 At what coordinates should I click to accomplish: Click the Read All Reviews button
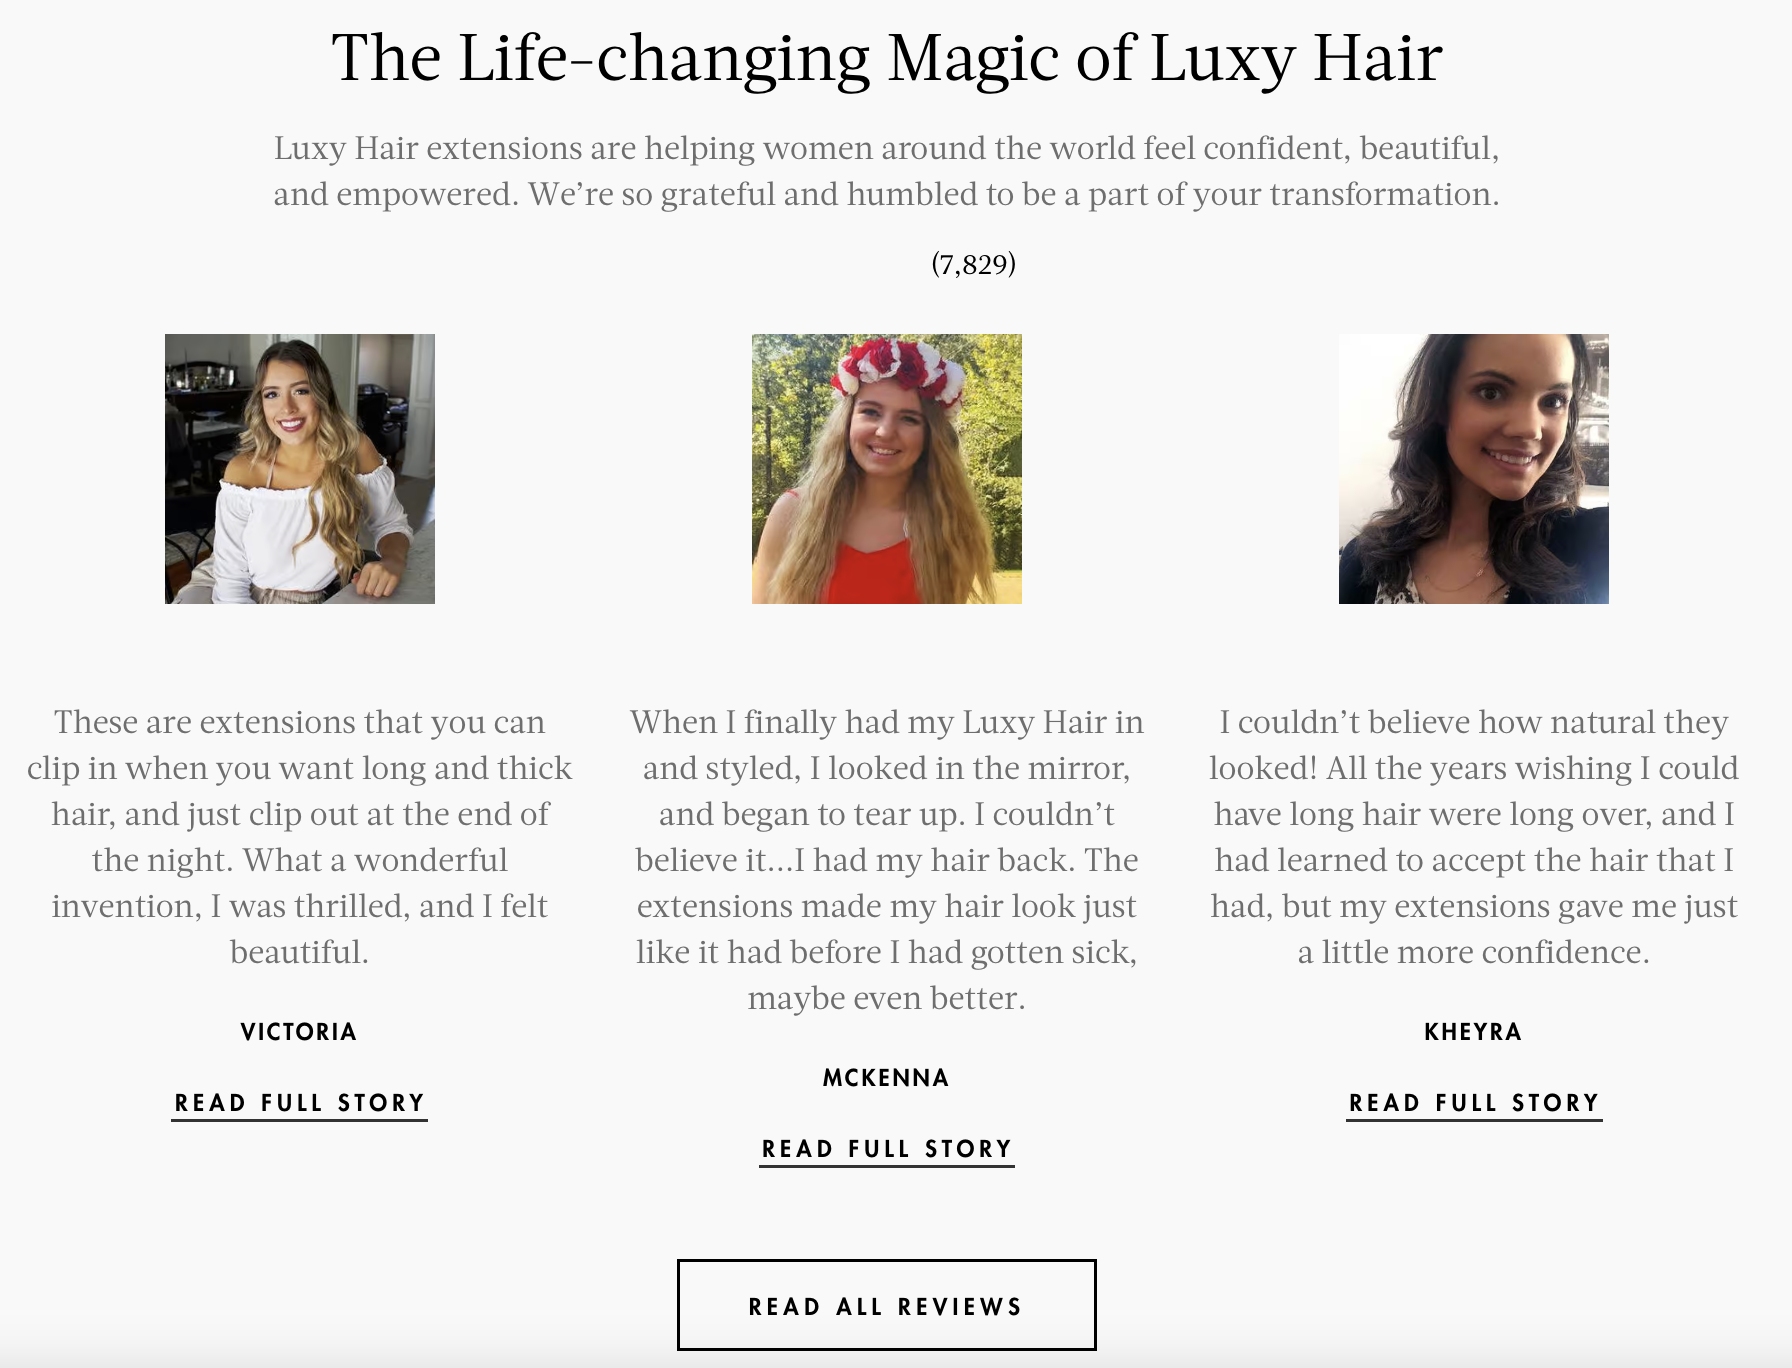(x=887, y=1306)
